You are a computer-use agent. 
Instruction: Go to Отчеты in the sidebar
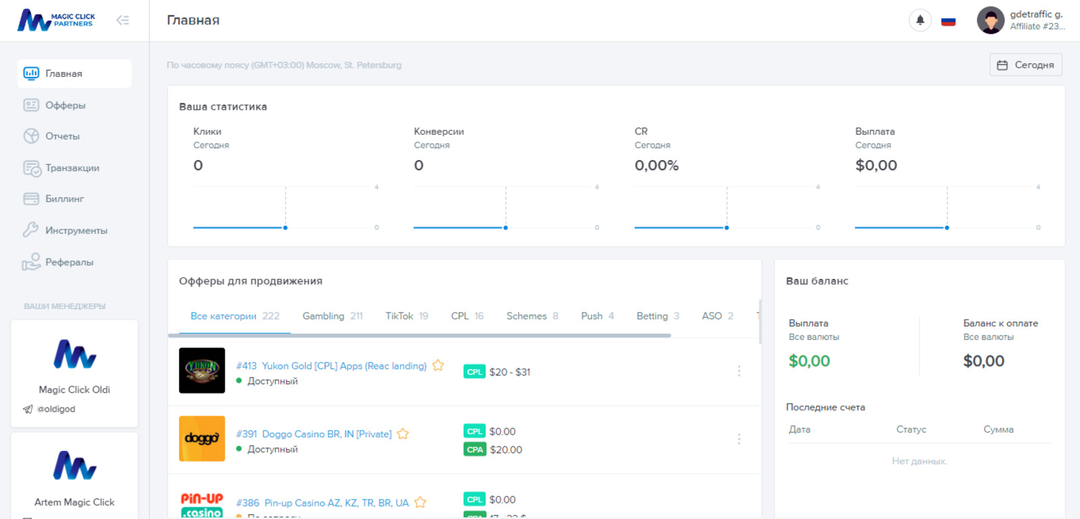(62, 136)
